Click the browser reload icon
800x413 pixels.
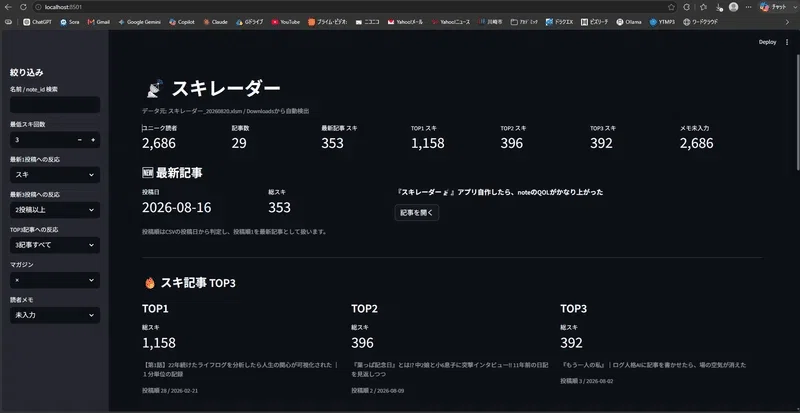23,7
